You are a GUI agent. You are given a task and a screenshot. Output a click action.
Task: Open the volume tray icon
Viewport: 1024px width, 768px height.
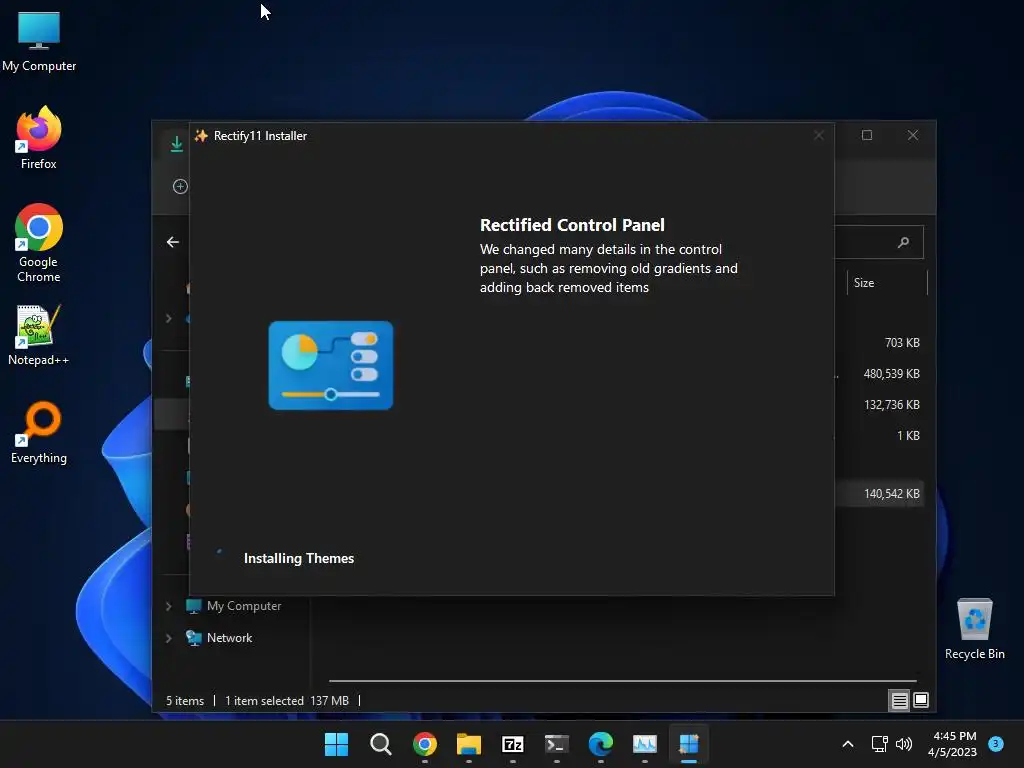point(904,744)
